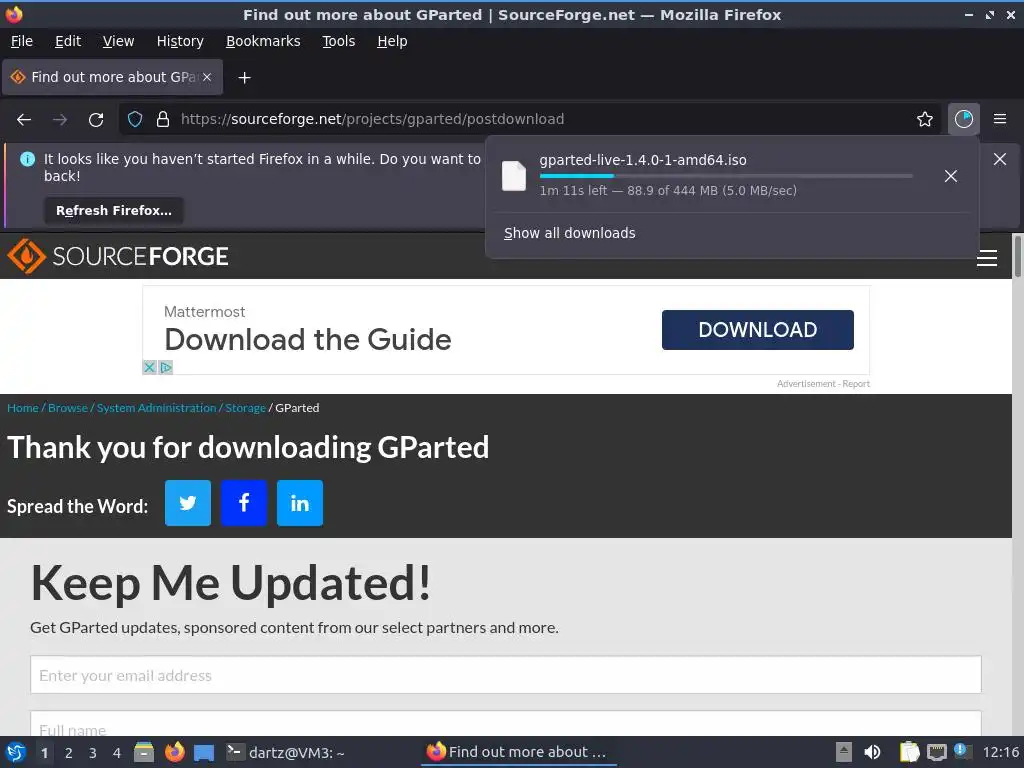This screenshot has height=768, width=1024.
Task: Launch Firefox from taskbar quick launch
Action: tap(174, 752)
